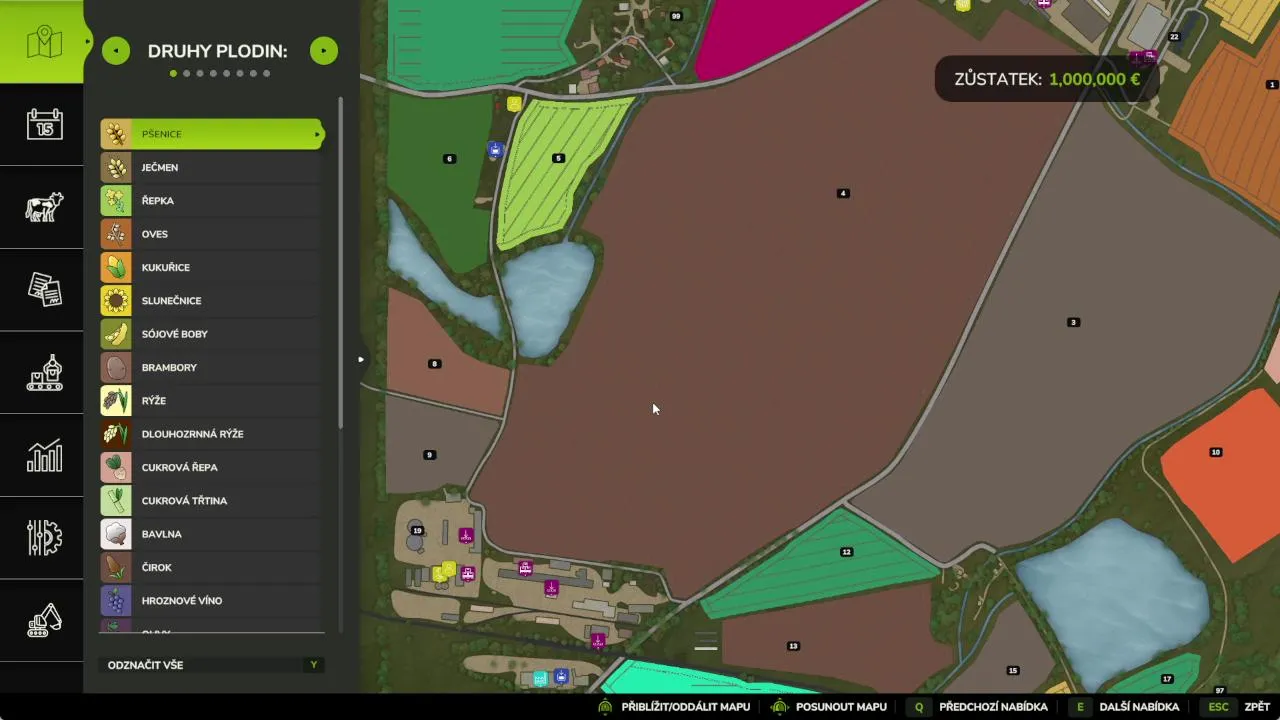Click yellow map marker above field 5
Viewport: 1280px width, 720px height.
tap(514, 103)
